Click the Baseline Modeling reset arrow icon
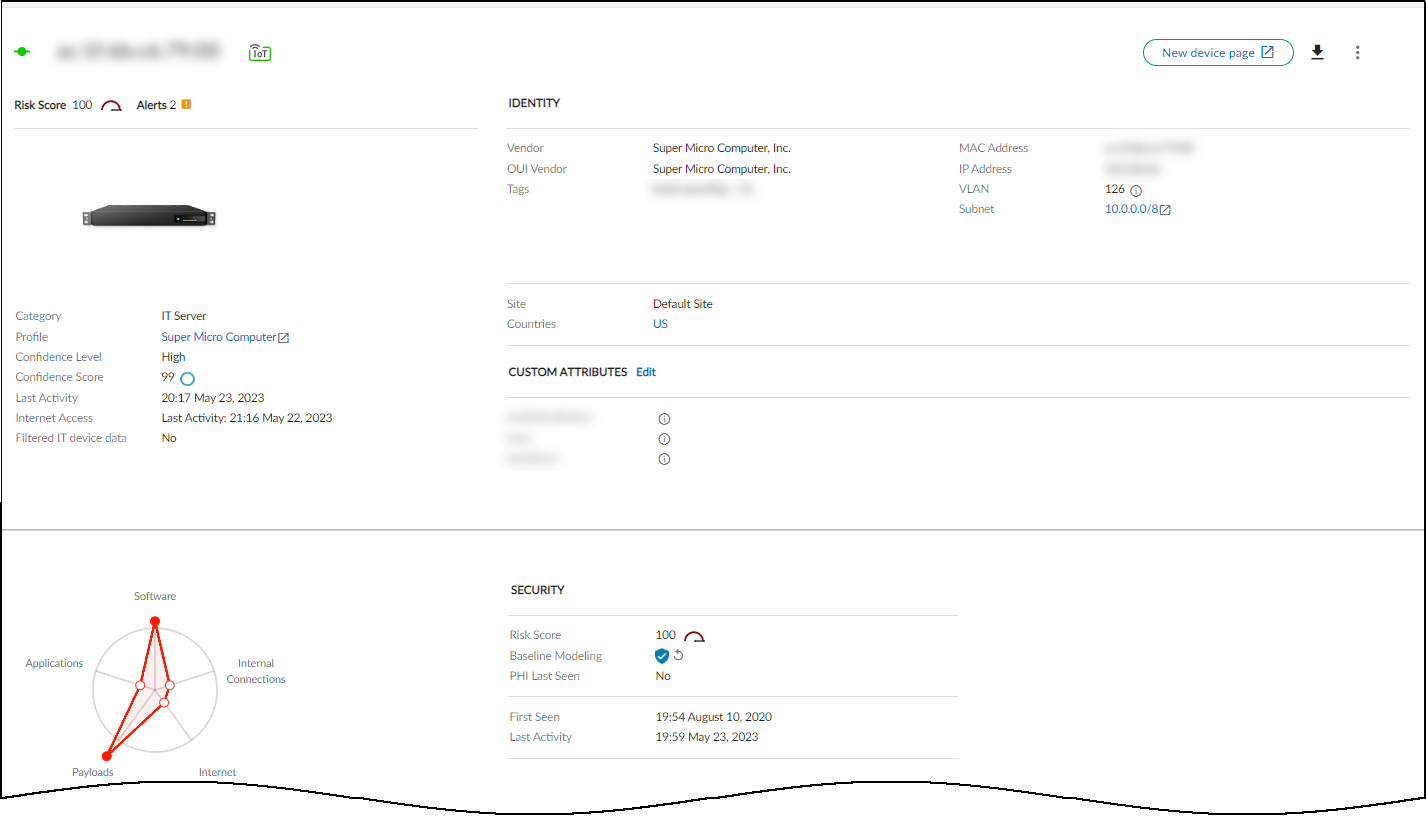 678,655
